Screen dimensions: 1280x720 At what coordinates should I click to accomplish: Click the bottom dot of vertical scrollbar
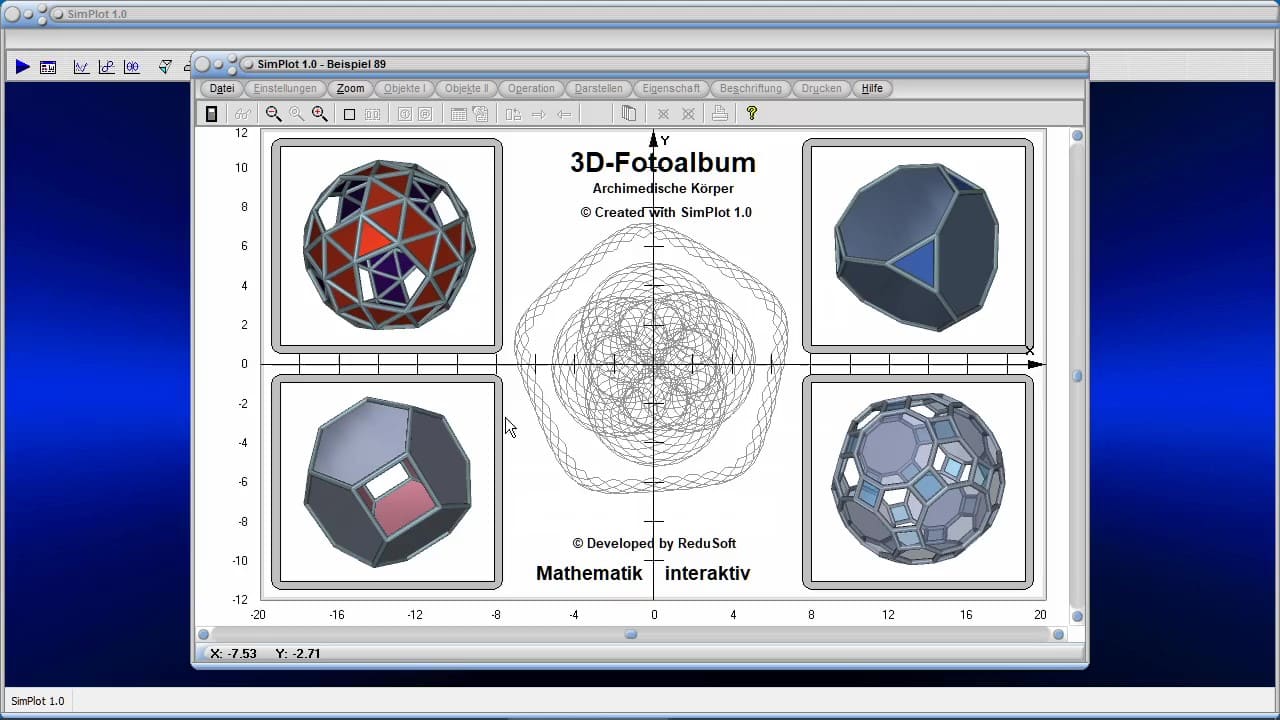click(x=1077, y=616)
